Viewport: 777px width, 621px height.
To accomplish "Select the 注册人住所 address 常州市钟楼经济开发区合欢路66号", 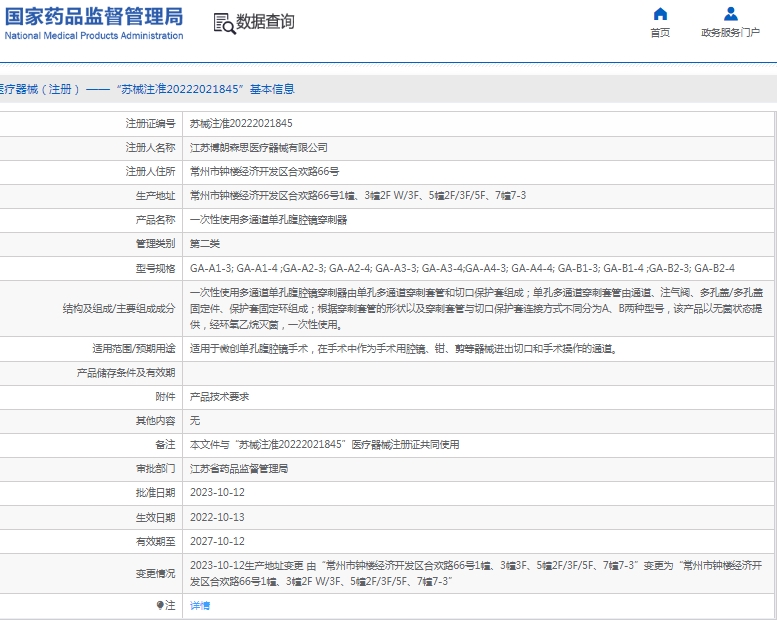I will tap(265, 171).
